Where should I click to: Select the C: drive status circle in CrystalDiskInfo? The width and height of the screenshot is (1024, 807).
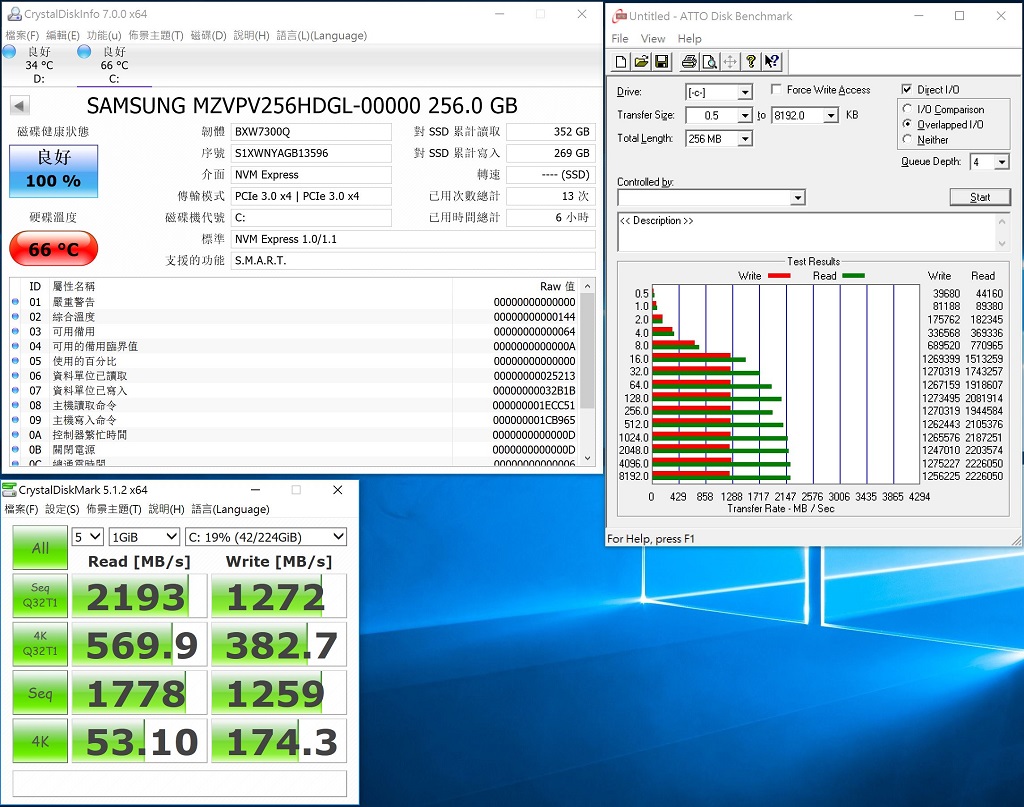tap(84, 52)
